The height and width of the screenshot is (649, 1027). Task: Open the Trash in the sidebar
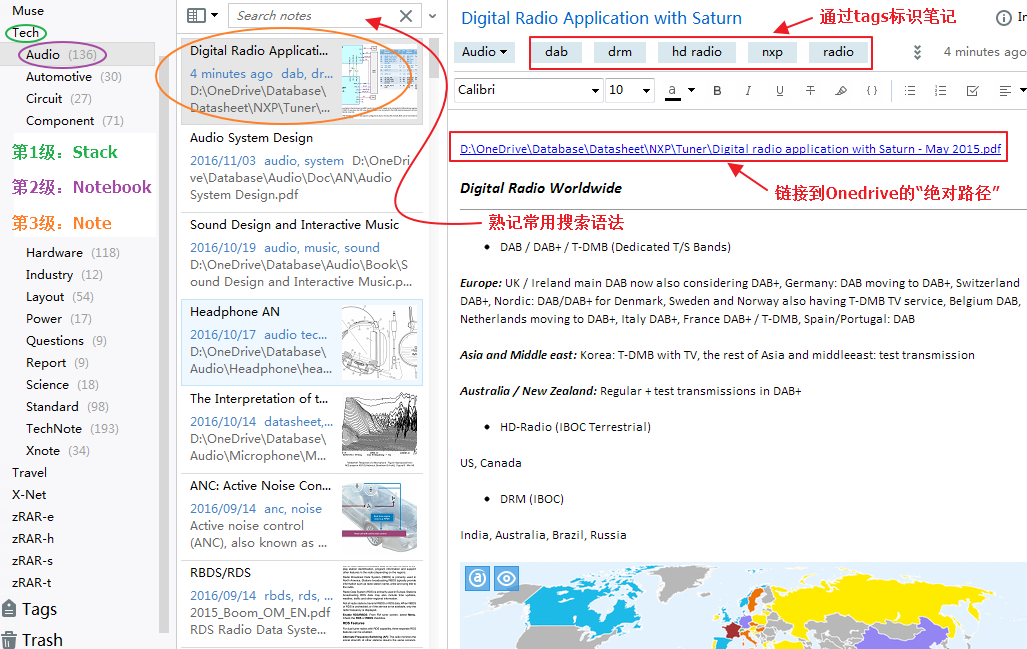pos(33,640)
